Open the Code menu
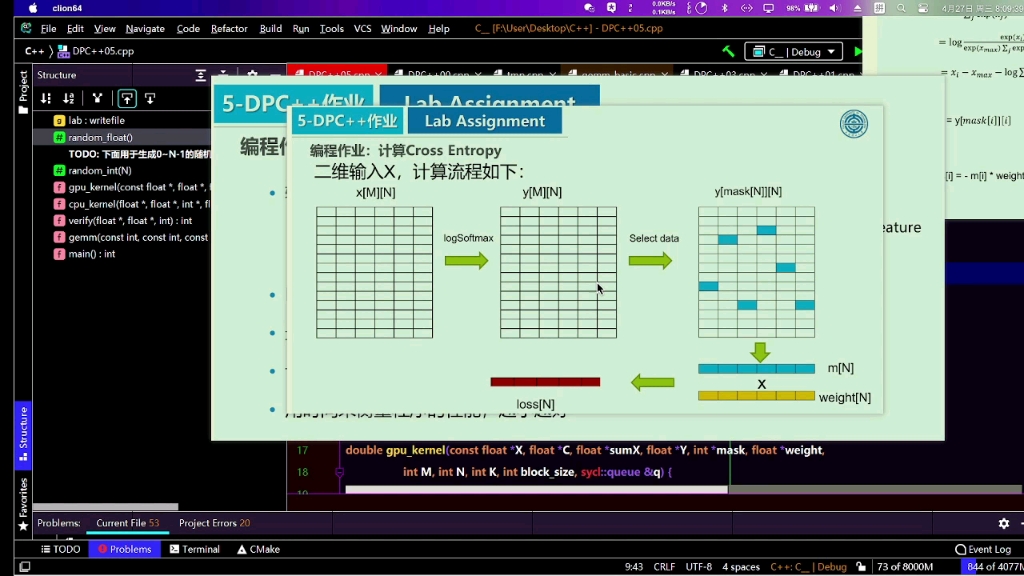Image resolution: width=1024 pixels, height=576 pixels. click(188, 29)
